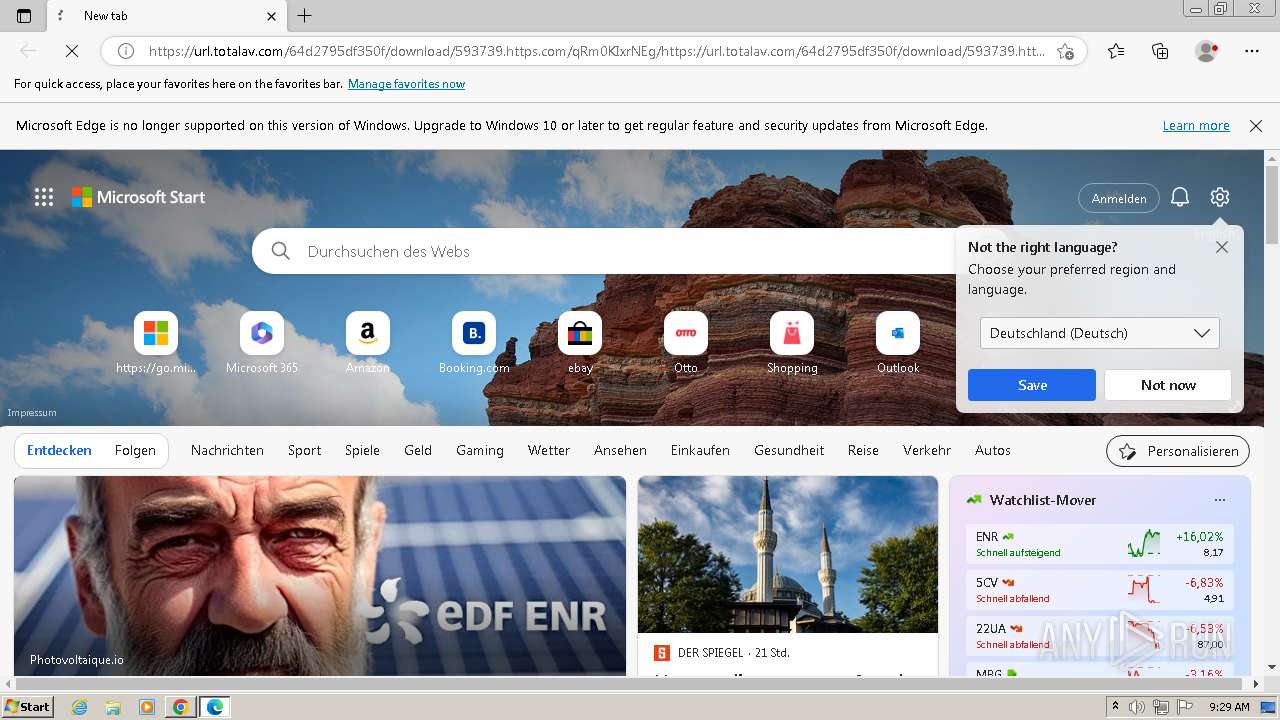Show hidden system tray icons
This screenshot has width=1280, height=720.
click(1116, 707)
